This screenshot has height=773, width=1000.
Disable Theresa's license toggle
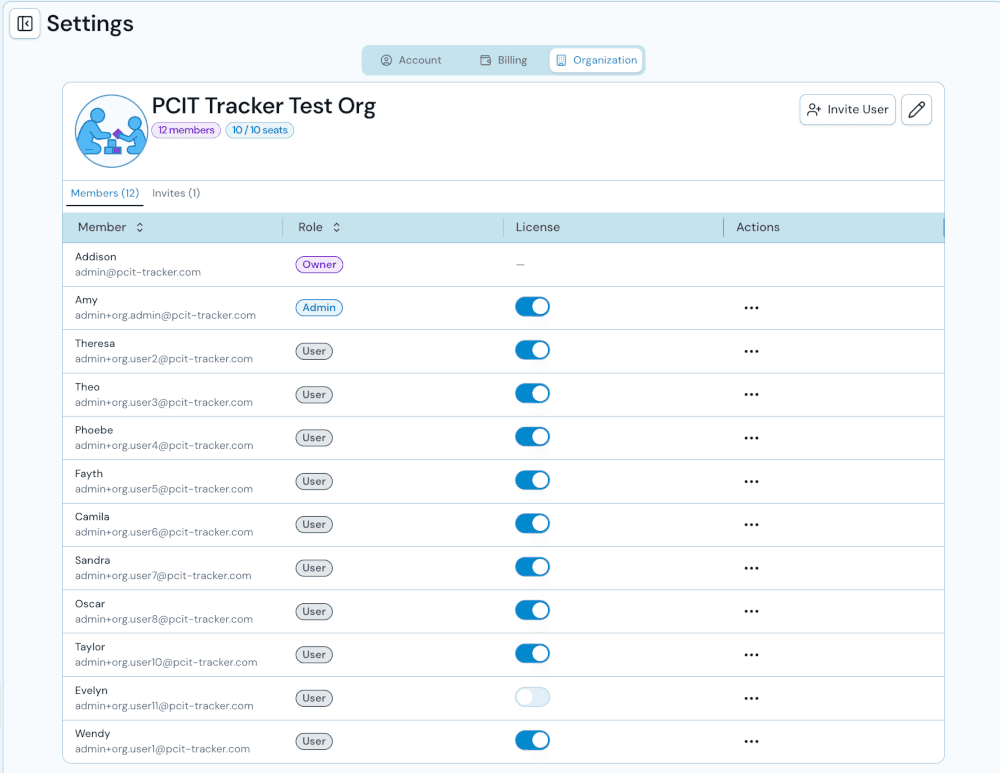[x=532, y=350]
